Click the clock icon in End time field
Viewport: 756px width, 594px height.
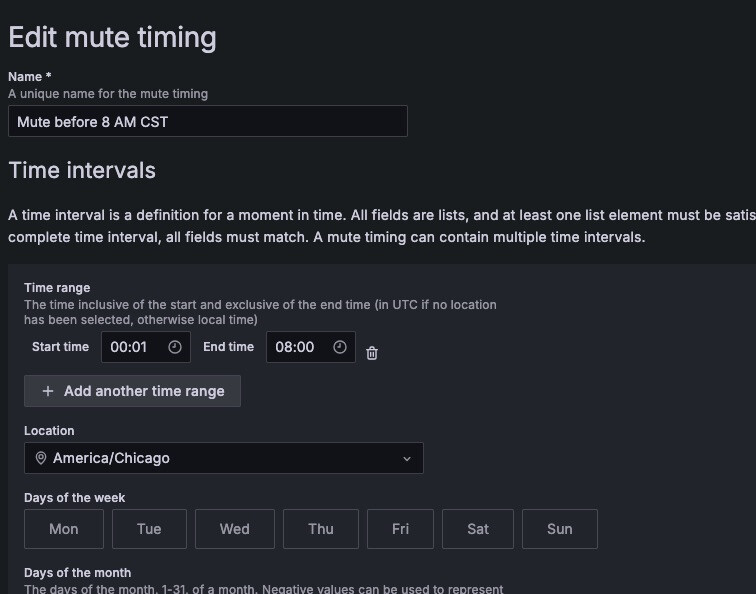340,347
